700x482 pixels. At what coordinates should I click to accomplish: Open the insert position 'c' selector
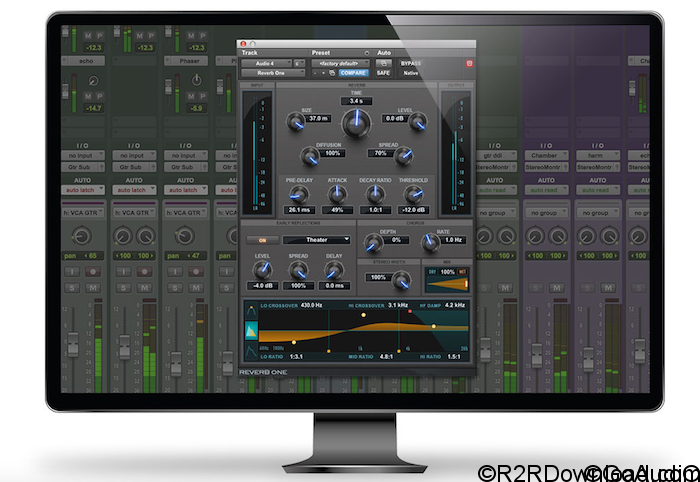(x=300, y=63)
